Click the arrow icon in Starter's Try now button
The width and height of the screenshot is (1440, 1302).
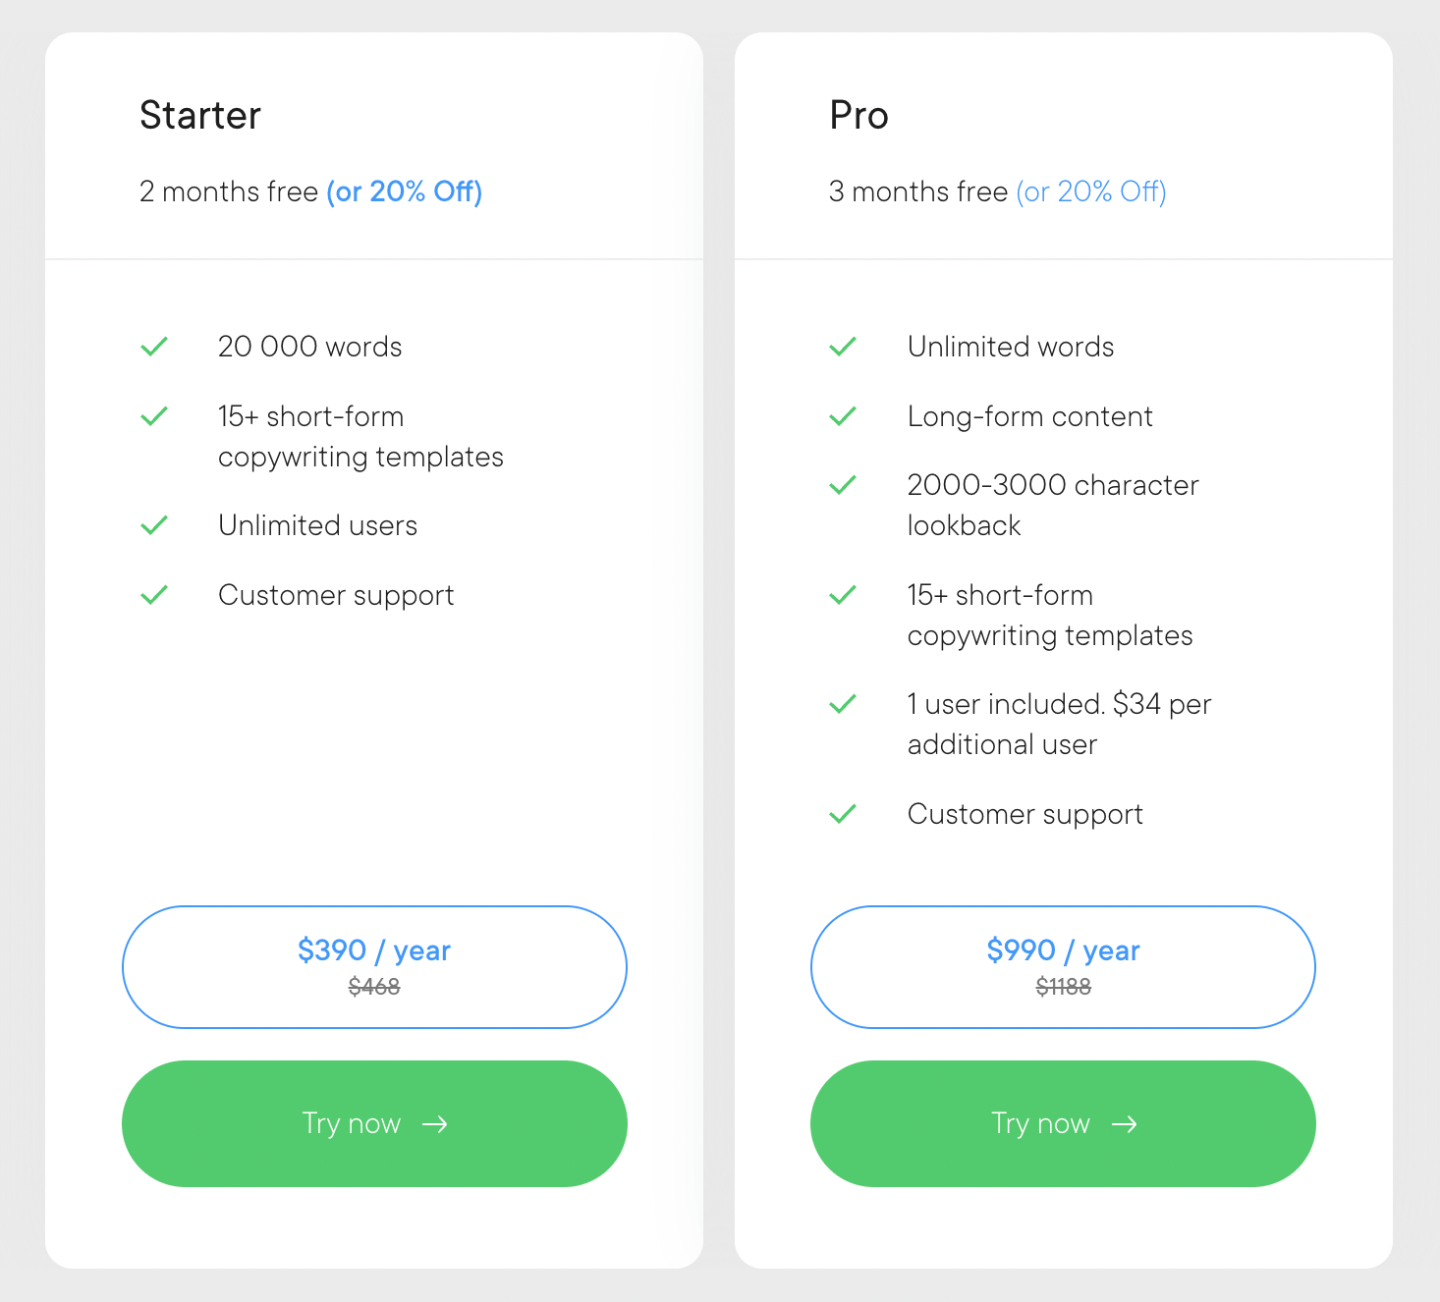435,1124
